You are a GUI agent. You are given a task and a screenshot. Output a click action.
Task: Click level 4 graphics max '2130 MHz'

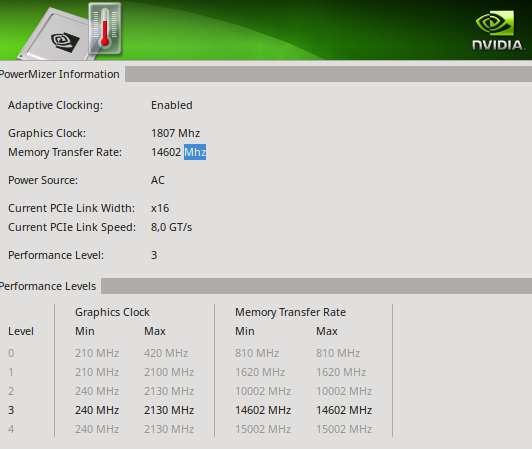tap(169, 429)
